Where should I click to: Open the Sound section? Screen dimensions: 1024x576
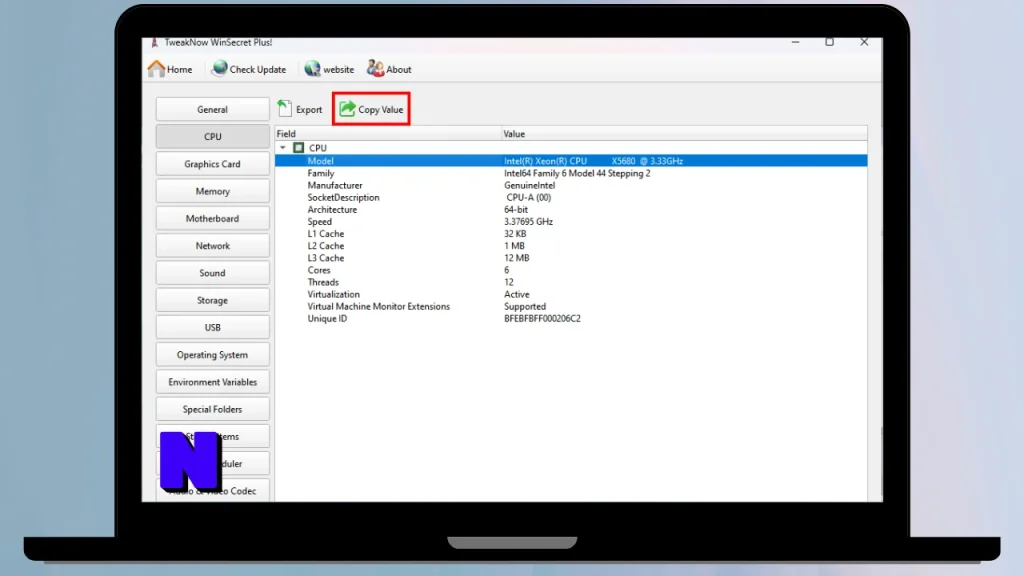(x=212, y=273)
